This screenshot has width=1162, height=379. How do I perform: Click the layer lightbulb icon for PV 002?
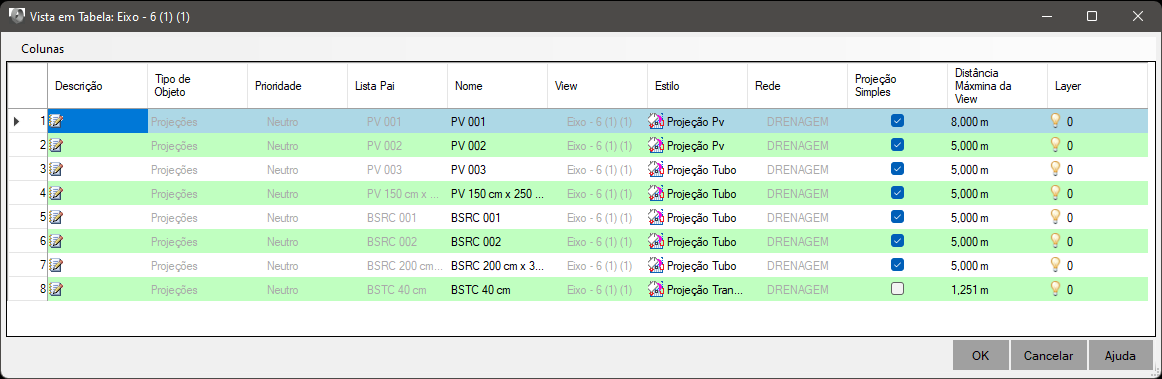click(1056, 144)
